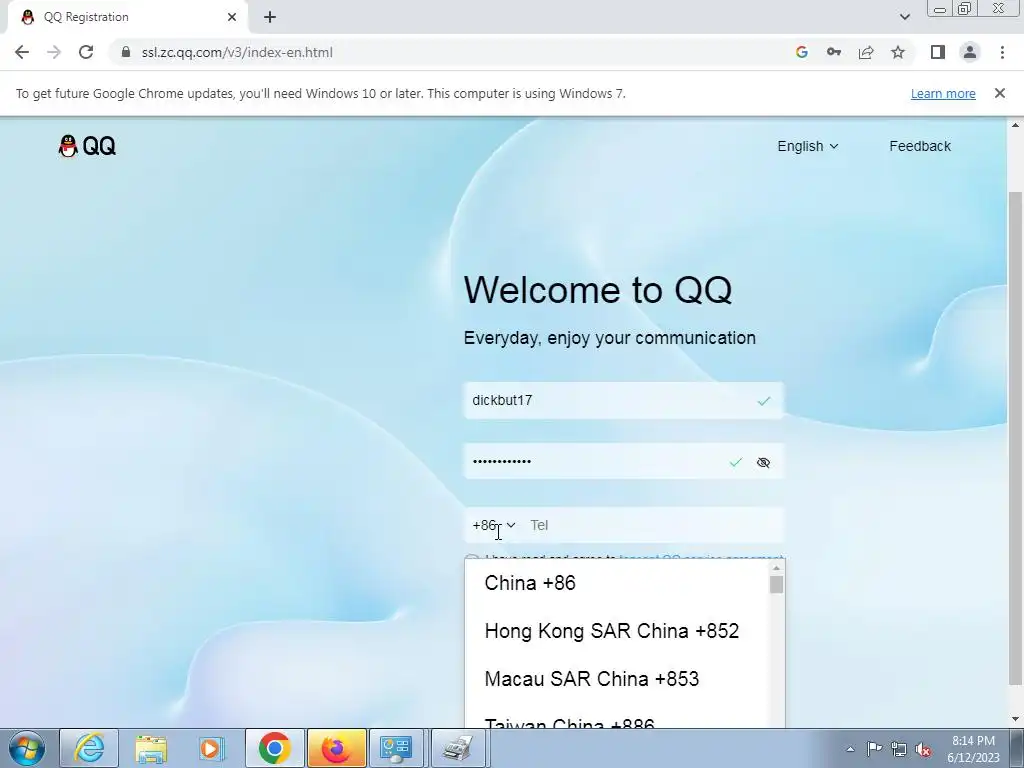Image resolution: width=1024 pixels, height=768 pixels.
Task: Open Chrome three-dot menu
Action: point(1002,52)
